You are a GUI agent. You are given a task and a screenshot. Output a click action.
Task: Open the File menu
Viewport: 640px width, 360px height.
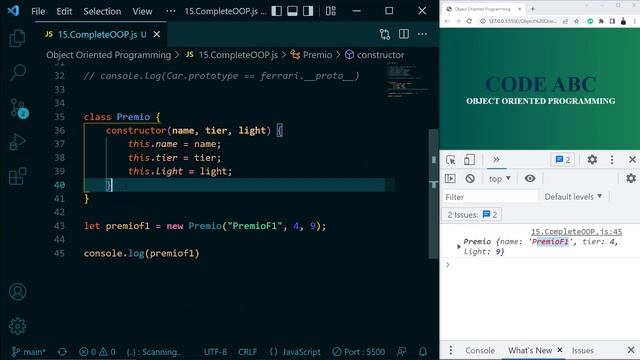tap(38, 11)
